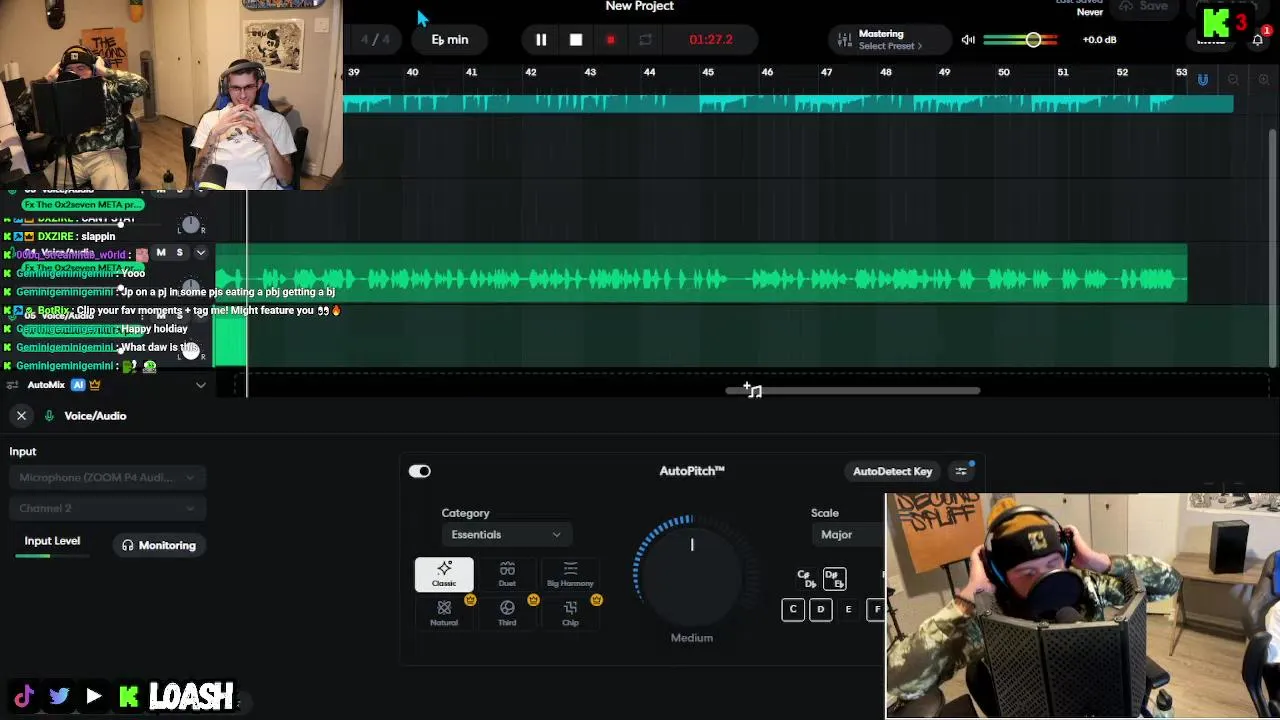This screenshot has height=720, width=1280.
Task: Open notifications bell icon
Action: pyautogui.click(x=1258, y=40)
